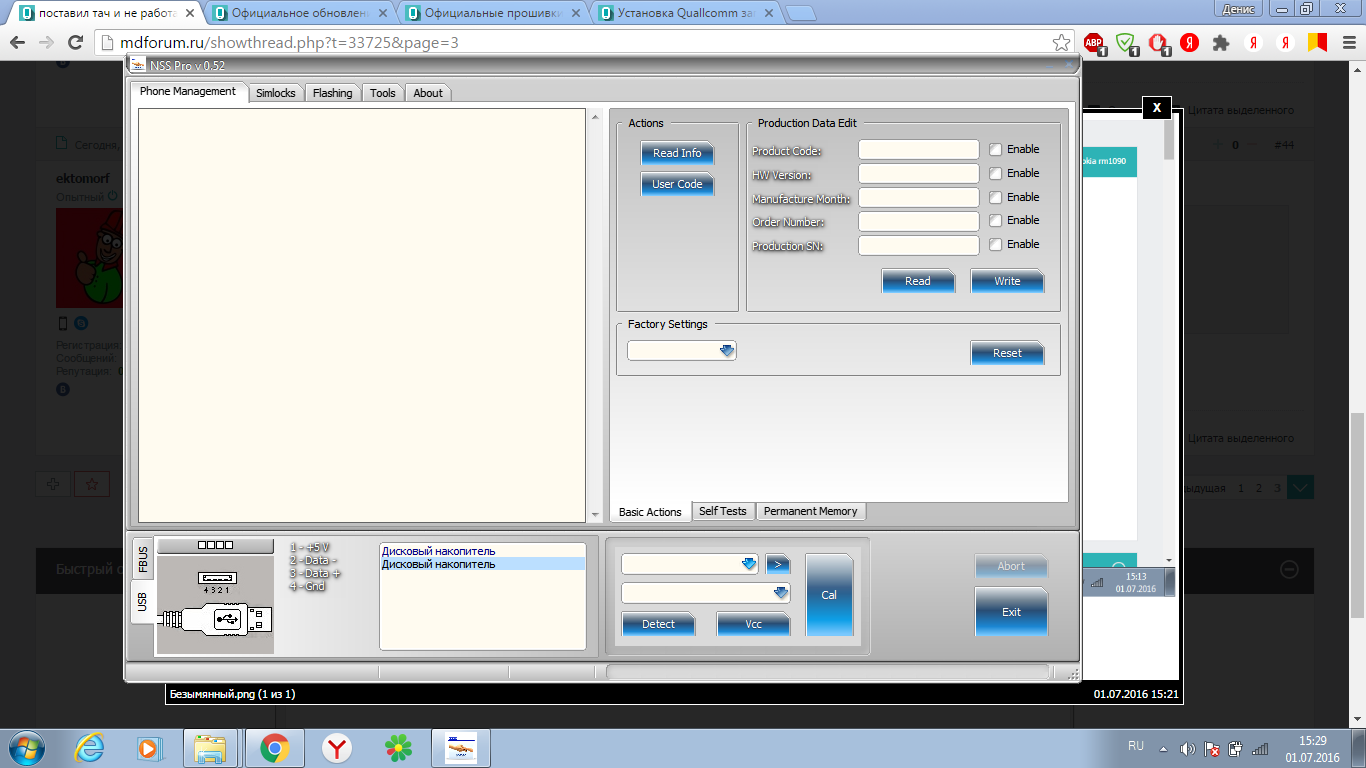Click the volume speaker tray icon
This screenshot has height=768, width=1366.
[1187, 748]
